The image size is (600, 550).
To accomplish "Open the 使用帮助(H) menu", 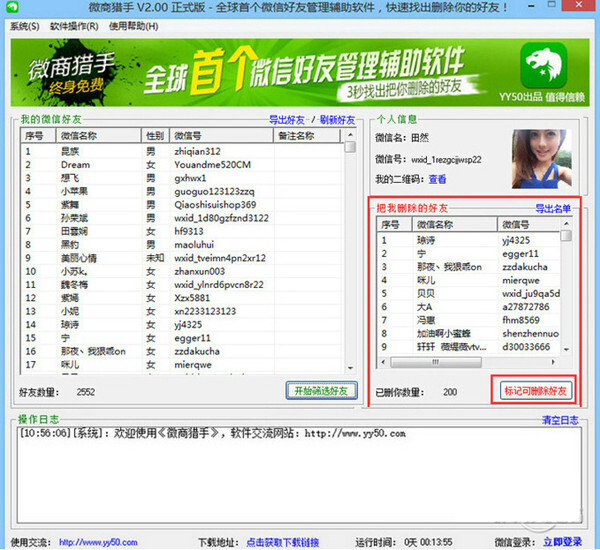I will point(134,26).
